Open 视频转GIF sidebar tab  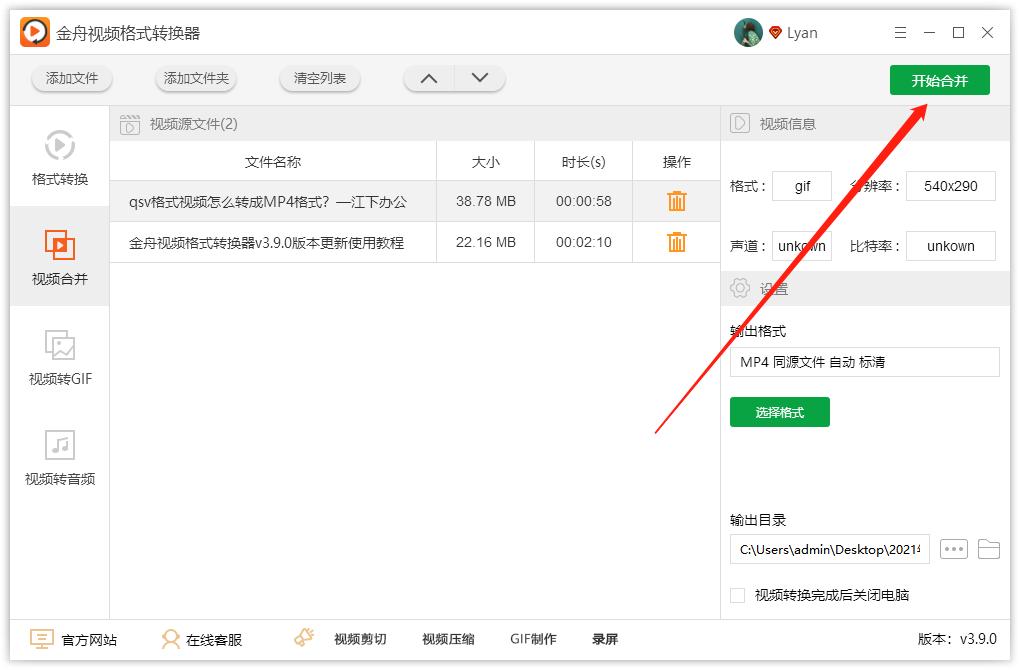click(60, 357)
